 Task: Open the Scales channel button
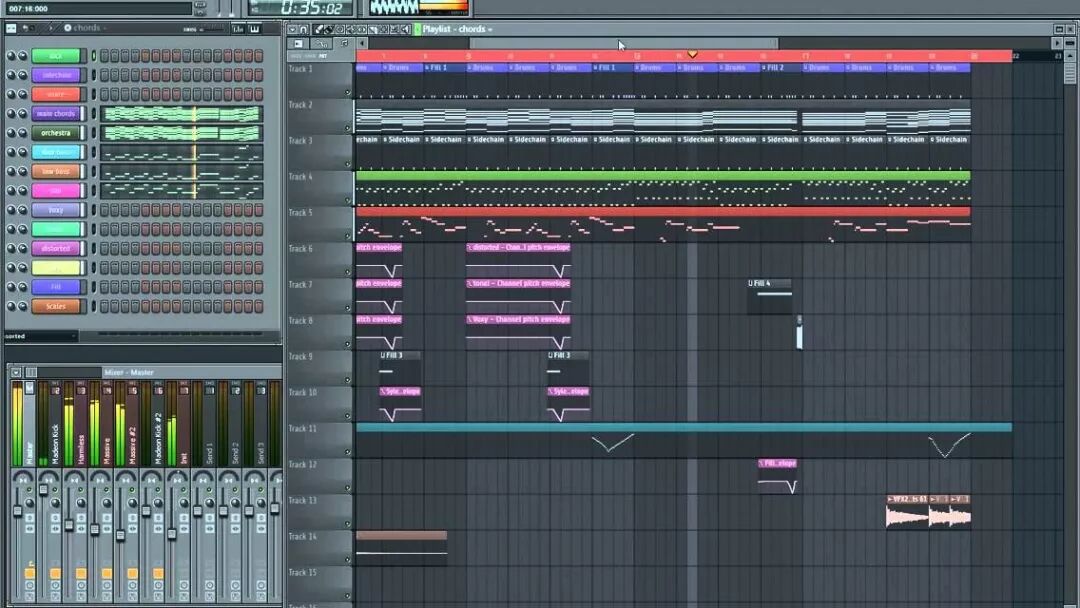point(56,306)
